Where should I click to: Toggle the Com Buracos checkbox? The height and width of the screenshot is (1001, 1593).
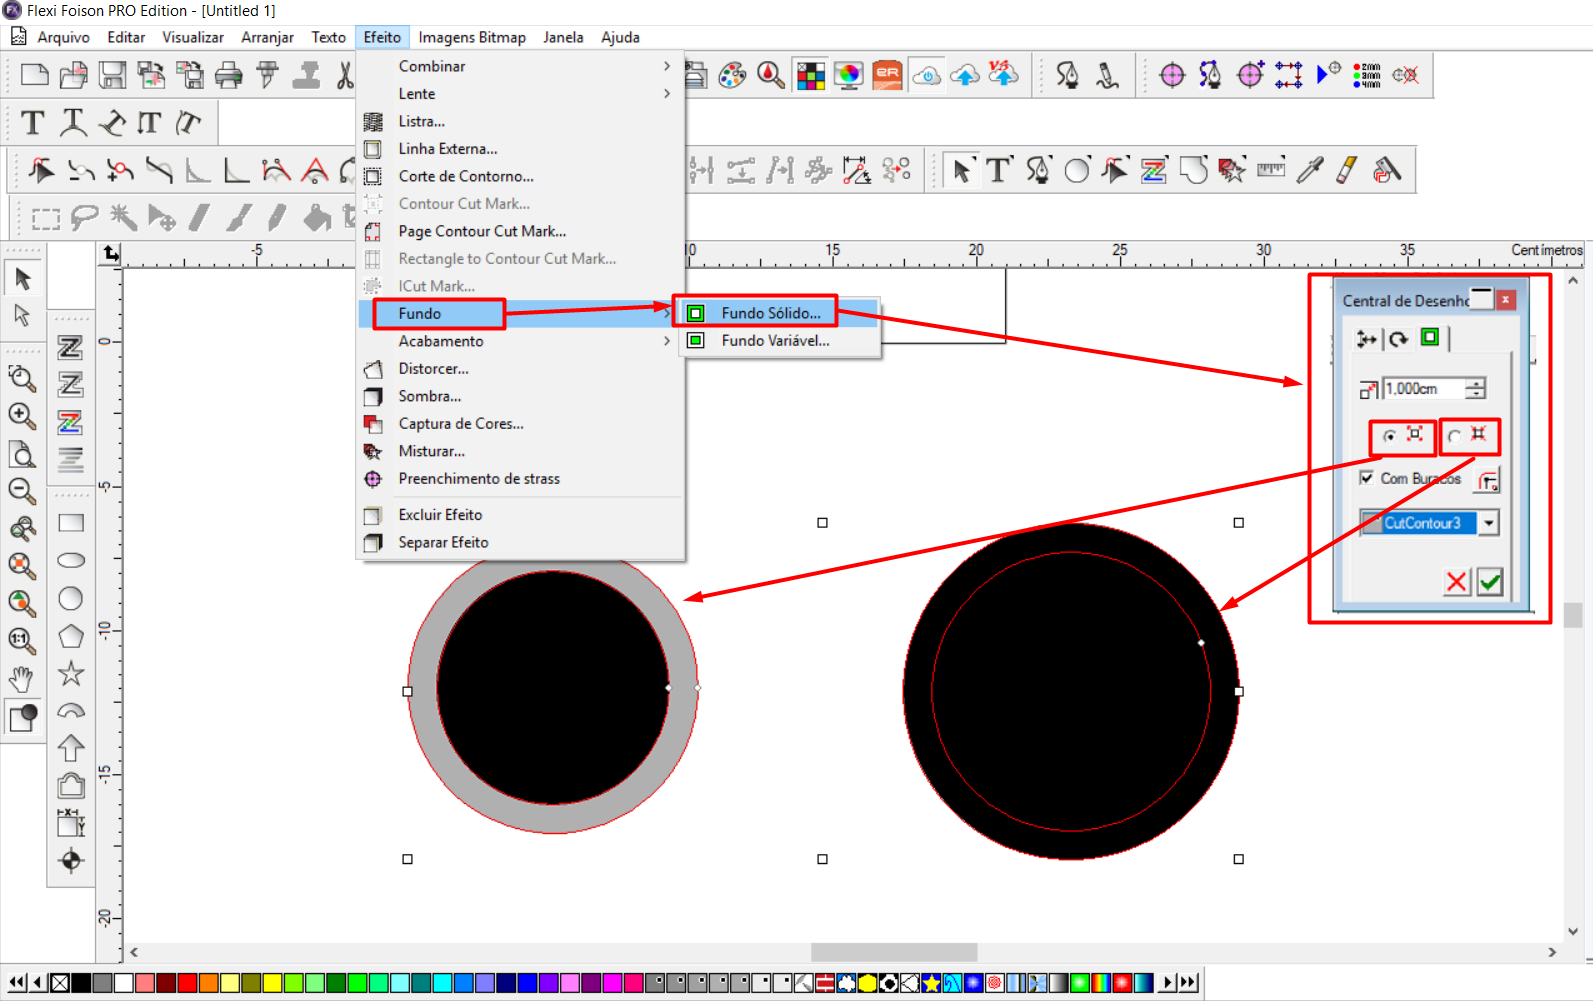[x=1366, y=478]
